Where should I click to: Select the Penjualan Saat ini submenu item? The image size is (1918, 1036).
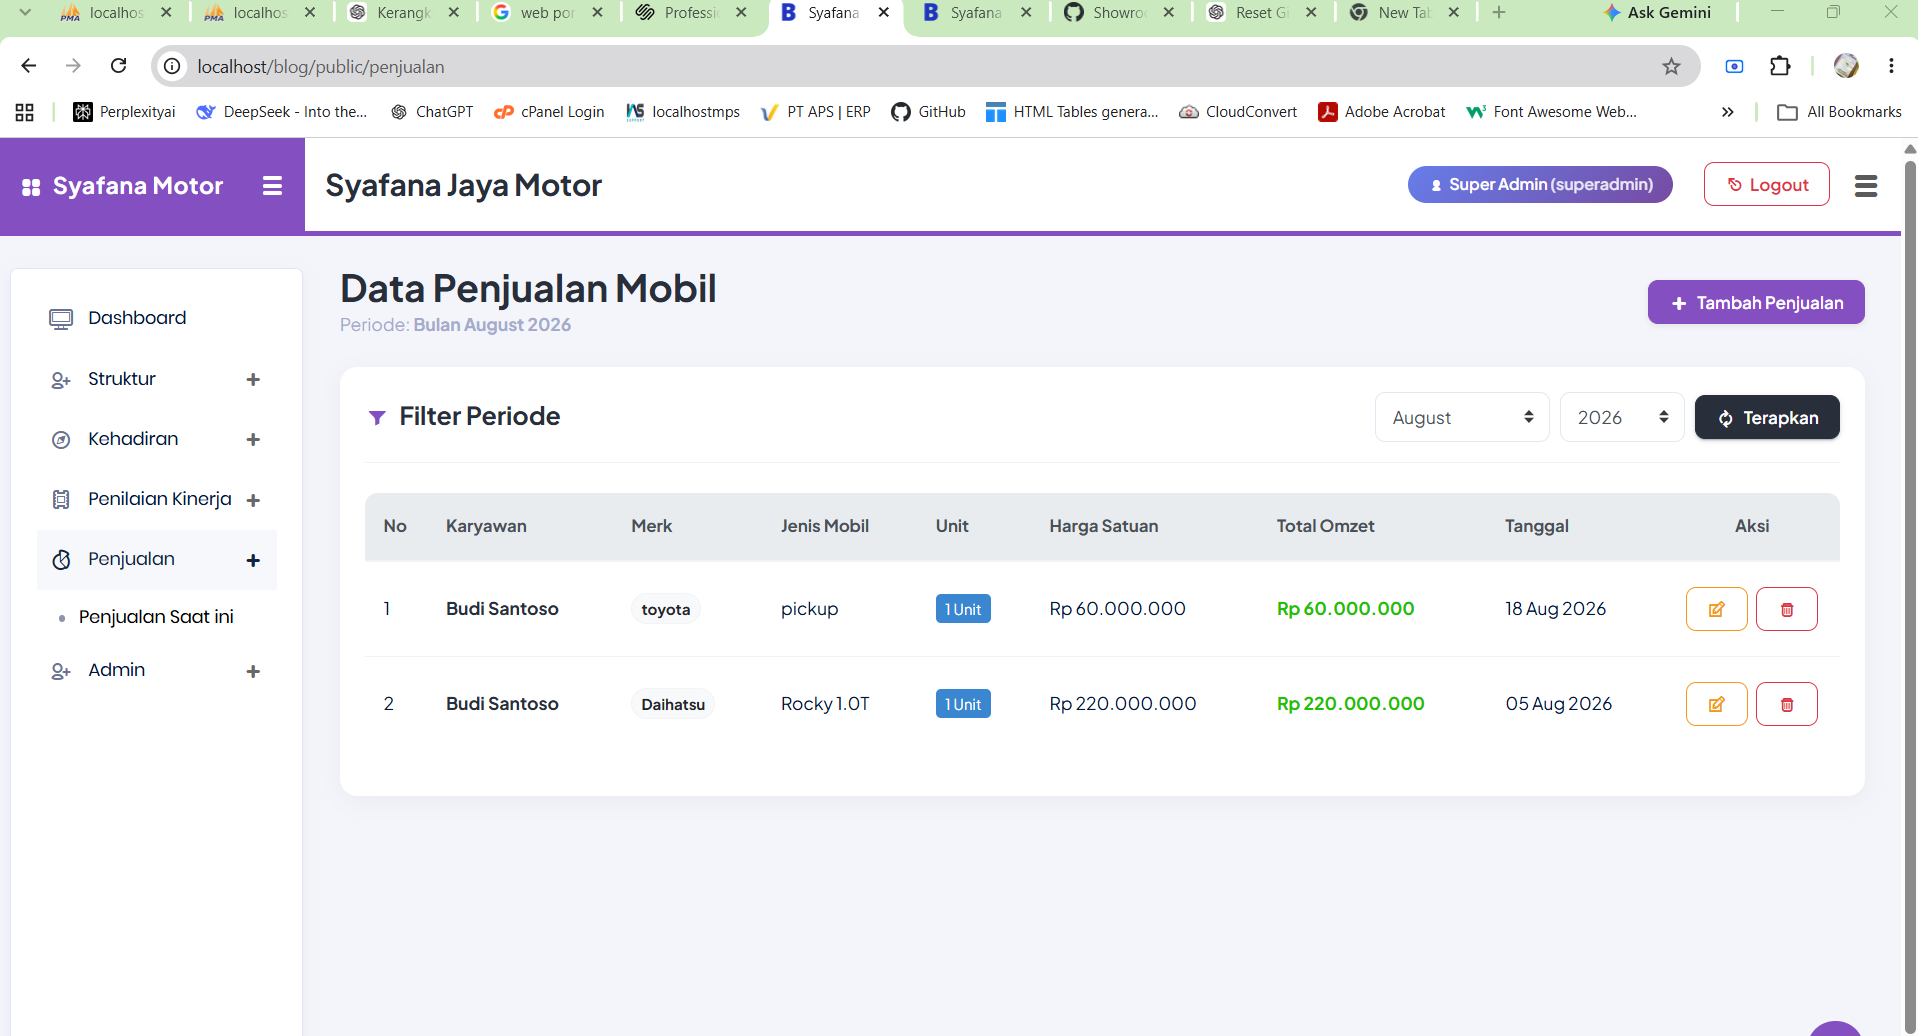[156, 617]
